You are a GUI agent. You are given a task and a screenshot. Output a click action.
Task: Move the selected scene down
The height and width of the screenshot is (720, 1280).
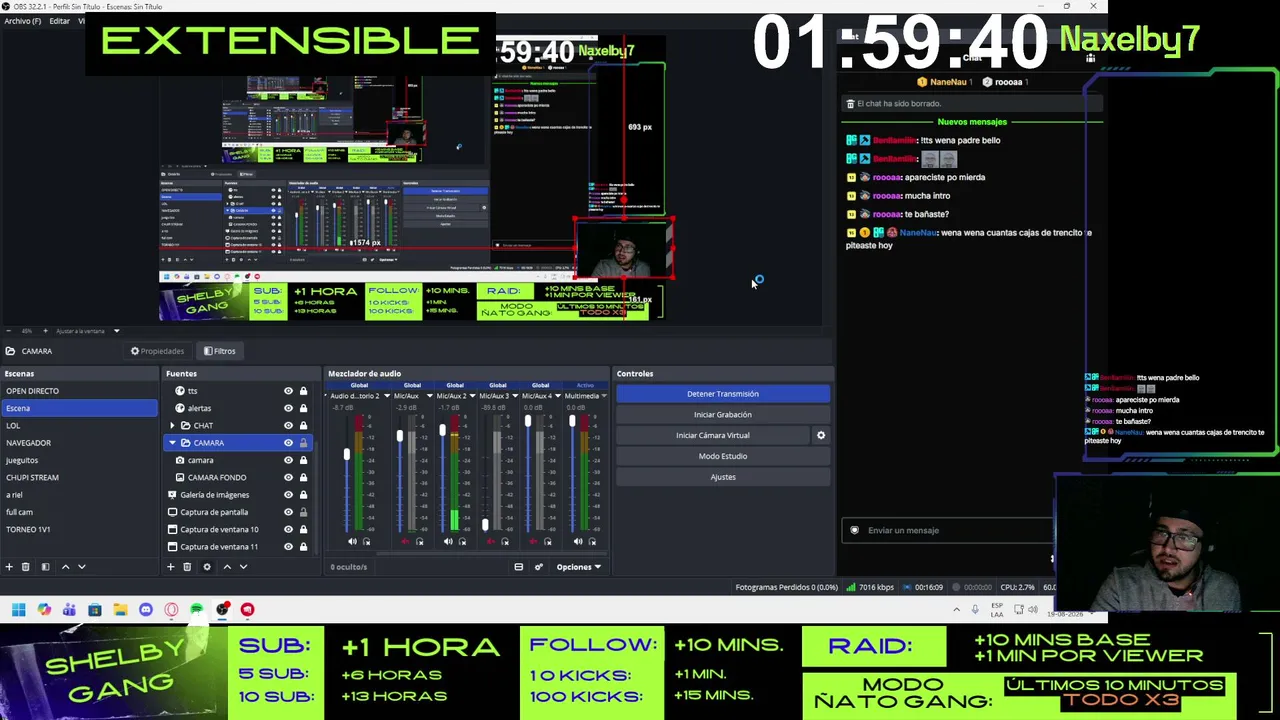[x=82, y=567]
